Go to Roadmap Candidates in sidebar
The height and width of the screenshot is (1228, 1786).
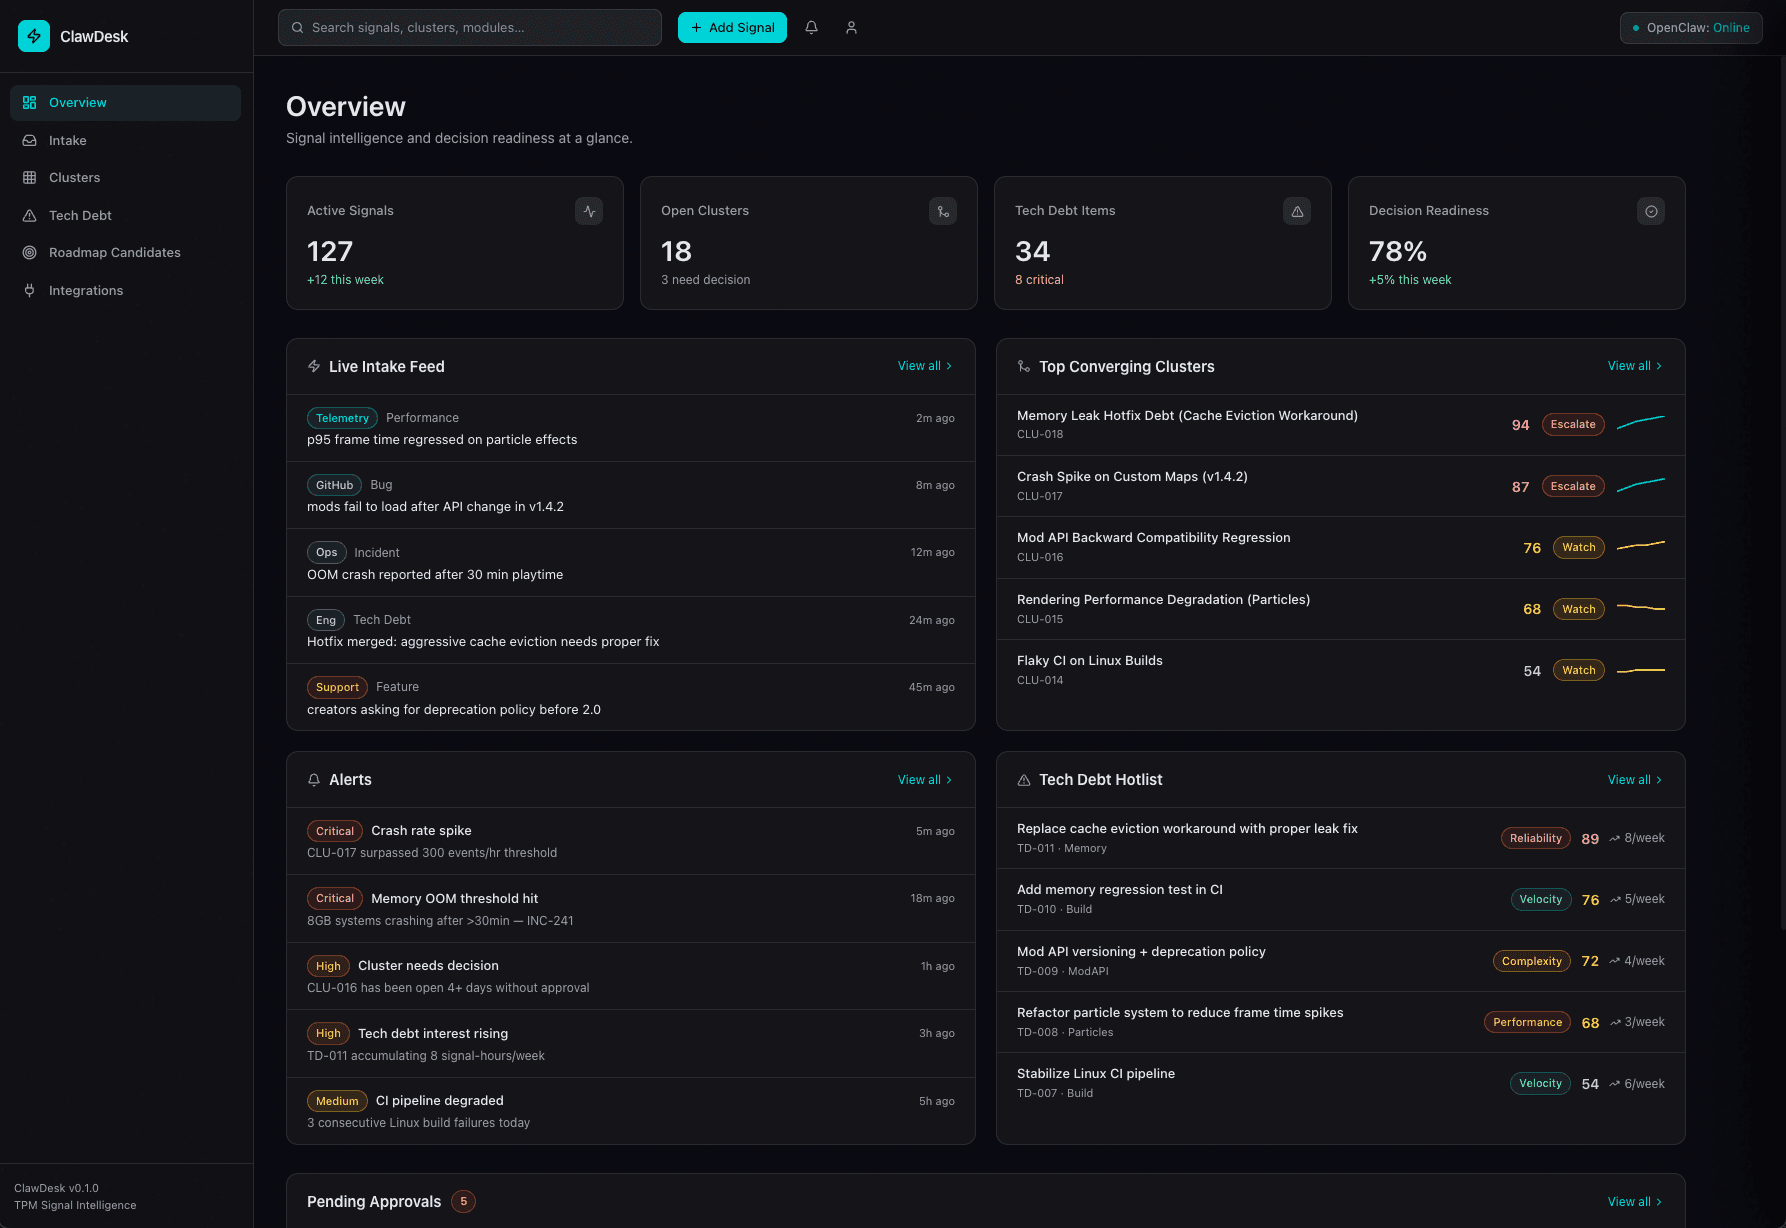114,253
